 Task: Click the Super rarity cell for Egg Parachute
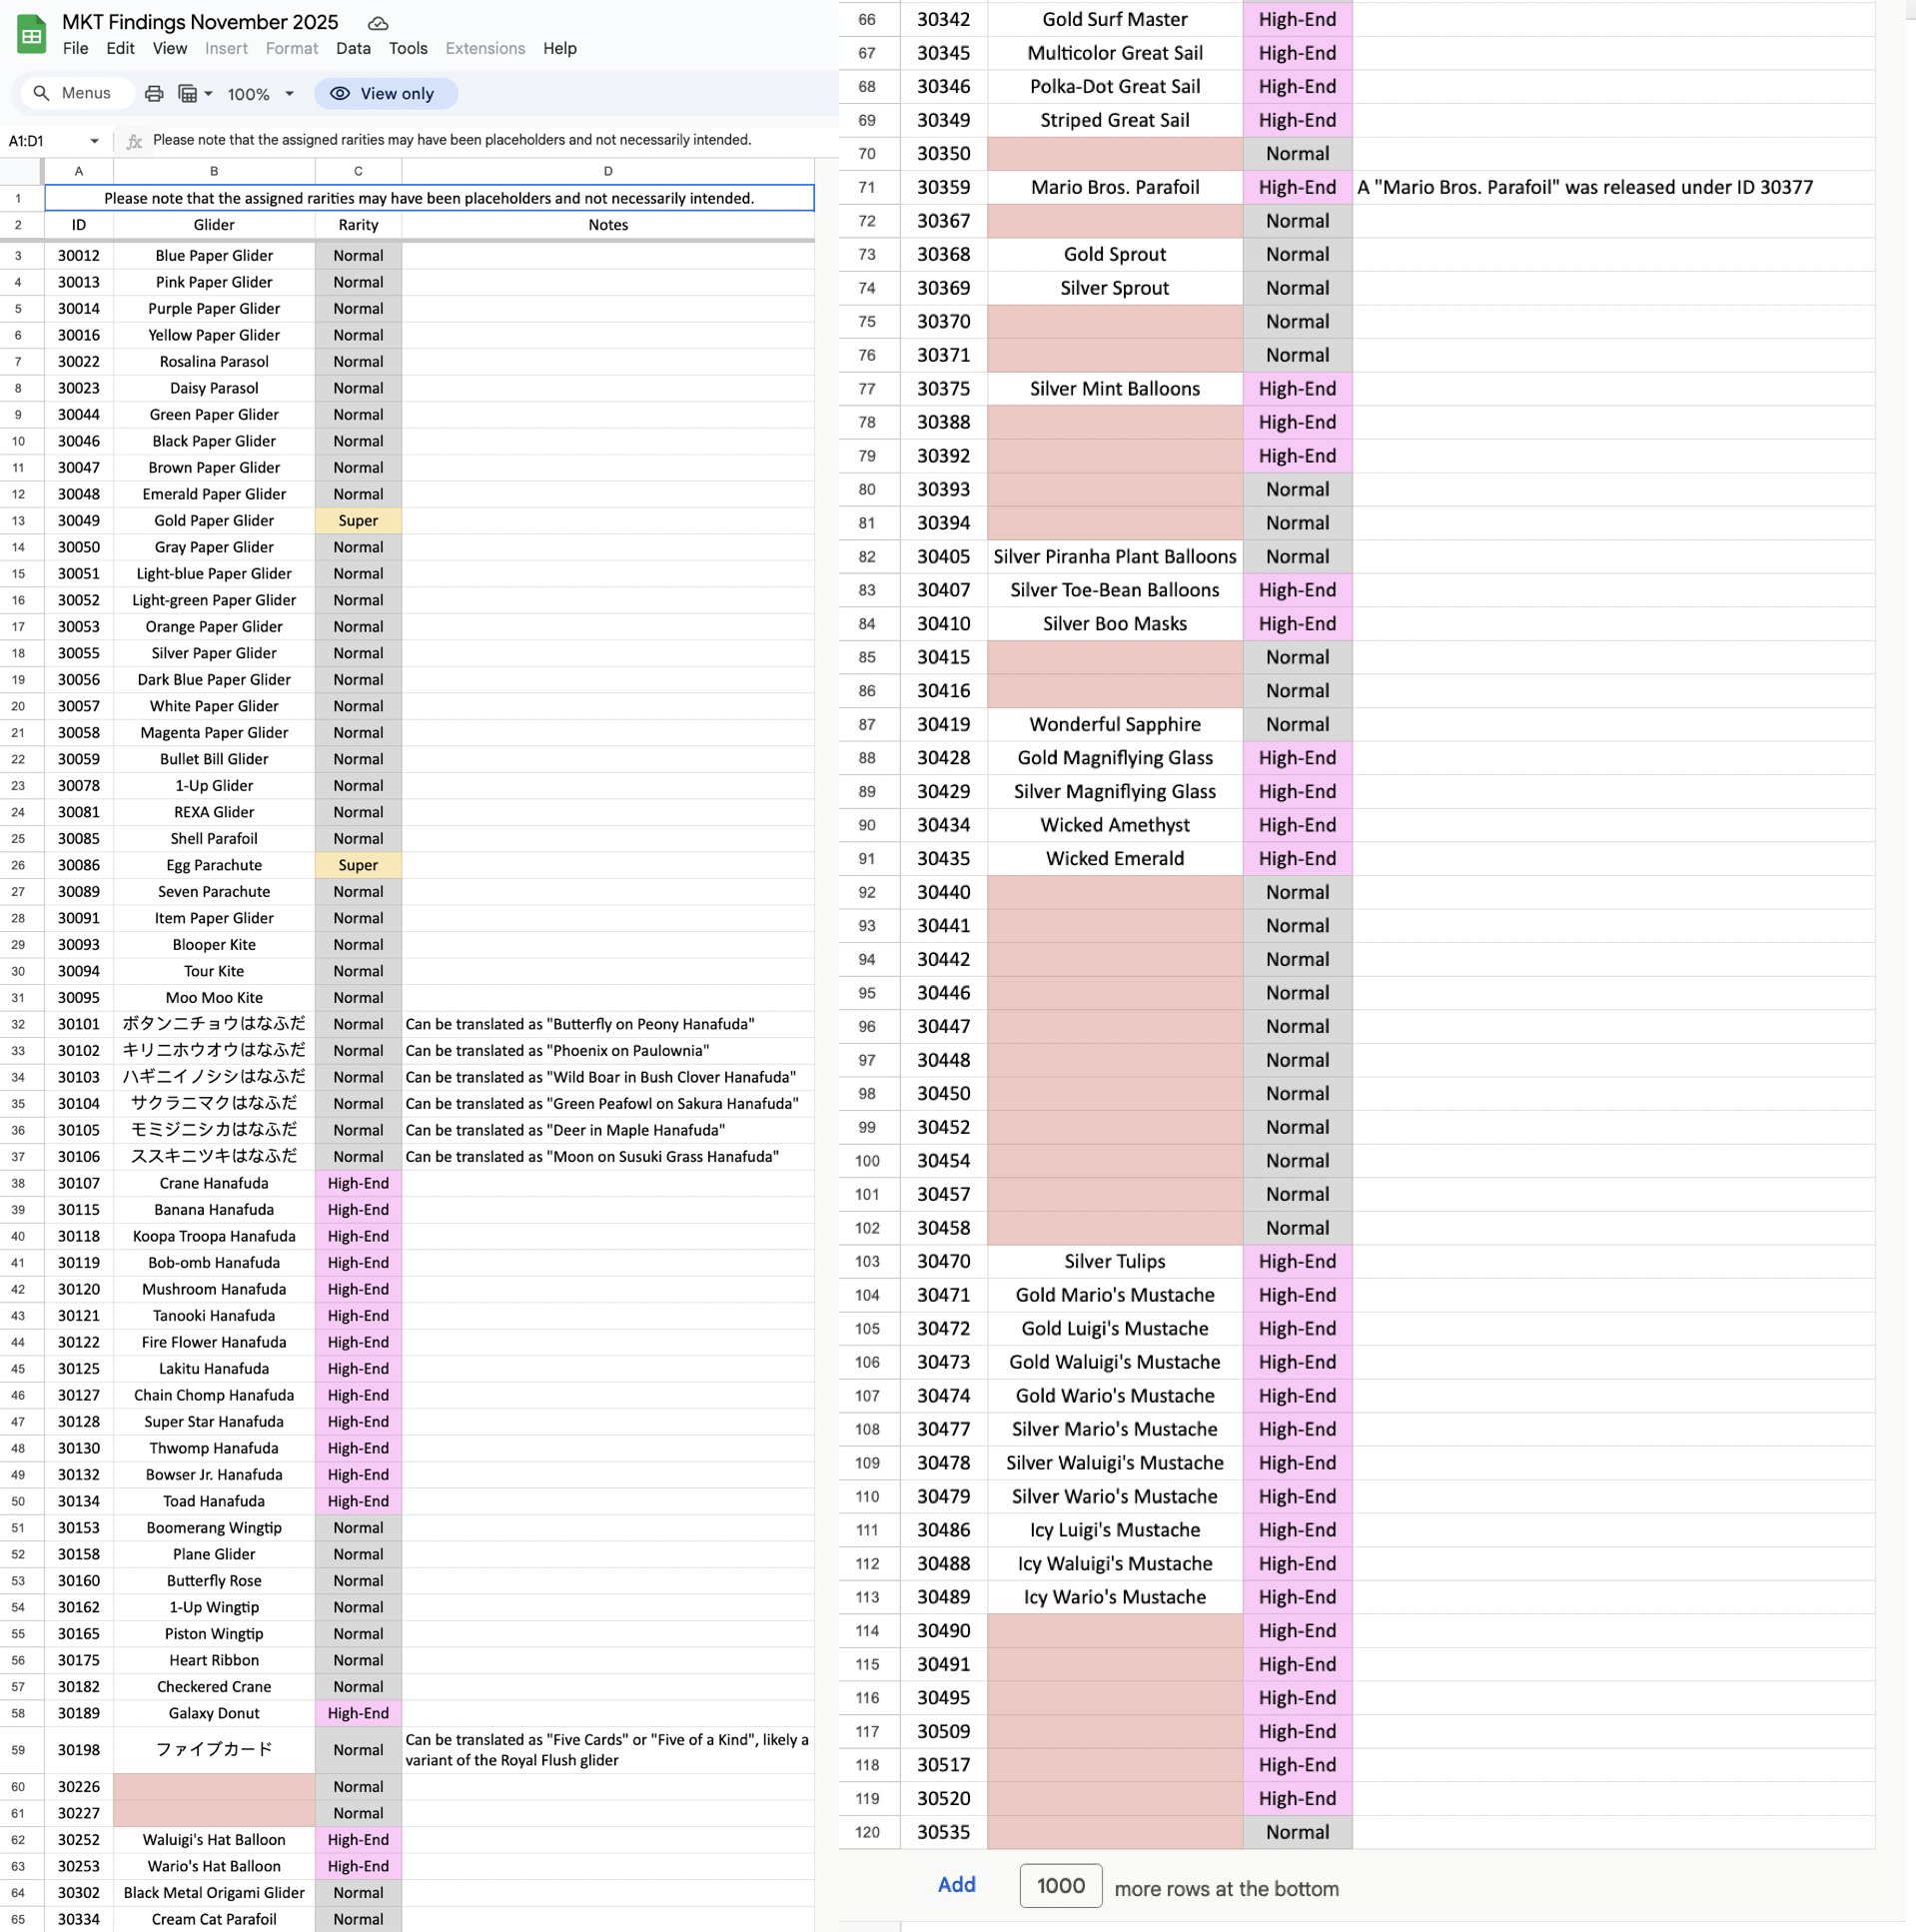pos(358,865)
